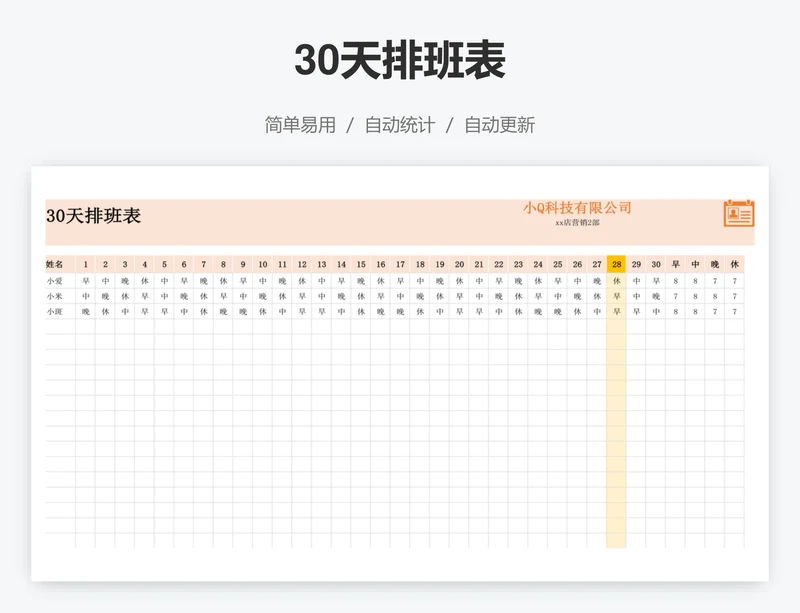Select the day '14' column header
The height and width of the screenshot is (613, 800).
click(341, 264)
